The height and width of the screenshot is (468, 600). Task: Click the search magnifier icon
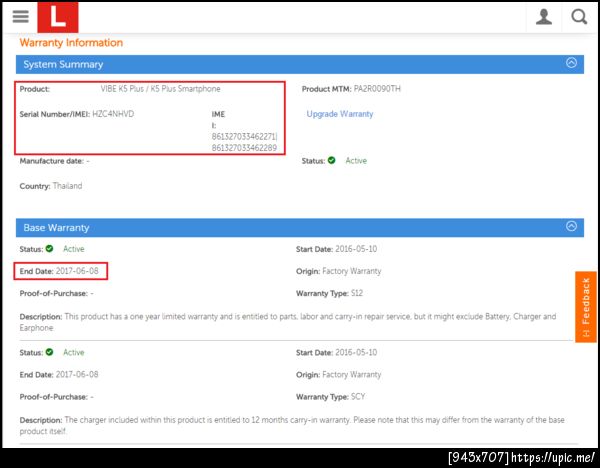pyautogui.click(x=579, y=17)
